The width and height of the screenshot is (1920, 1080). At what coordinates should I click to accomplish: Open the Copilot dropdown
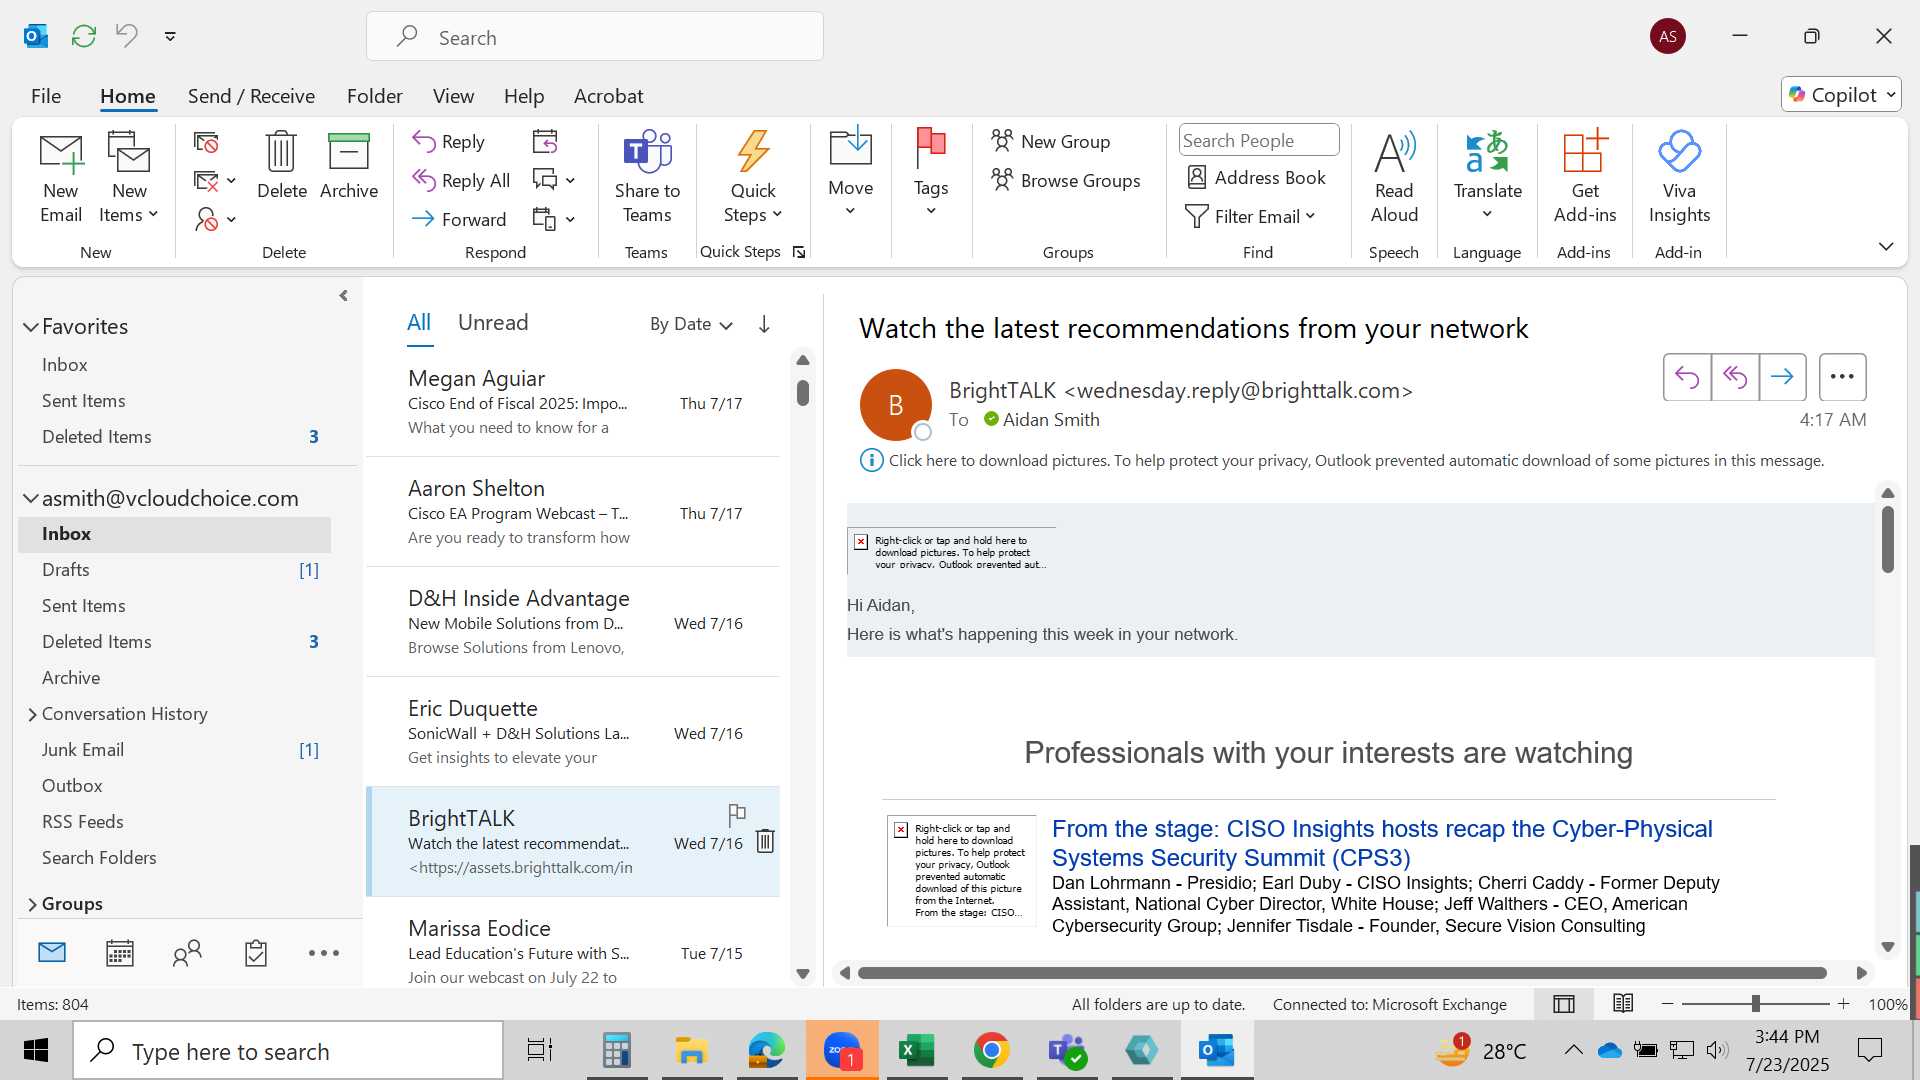click(x=1841, y=94)
